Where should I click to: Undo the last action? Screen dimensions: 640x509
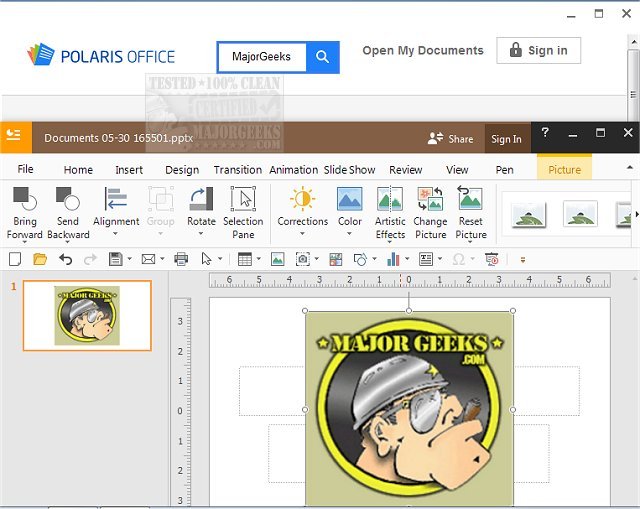(x=65, y=259)
